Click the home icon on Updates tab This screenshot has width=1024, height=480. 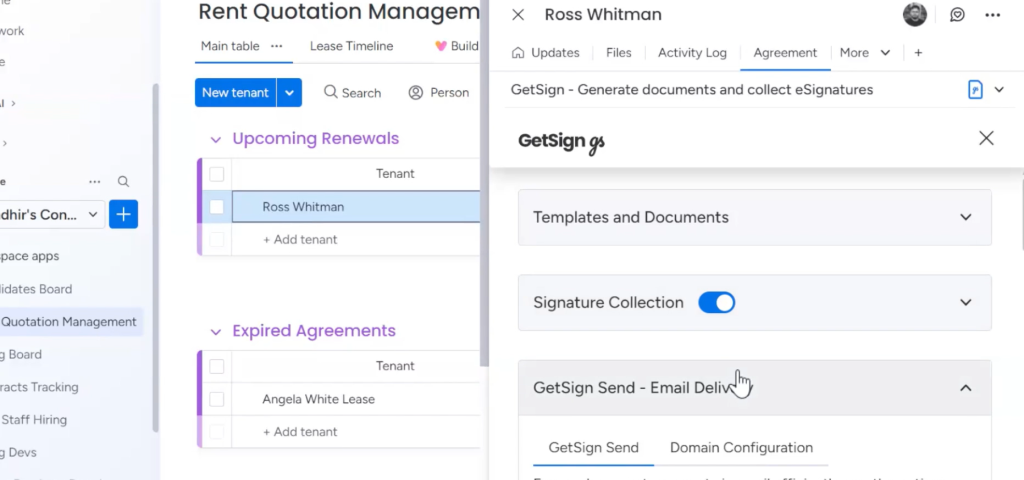[518, 53]
